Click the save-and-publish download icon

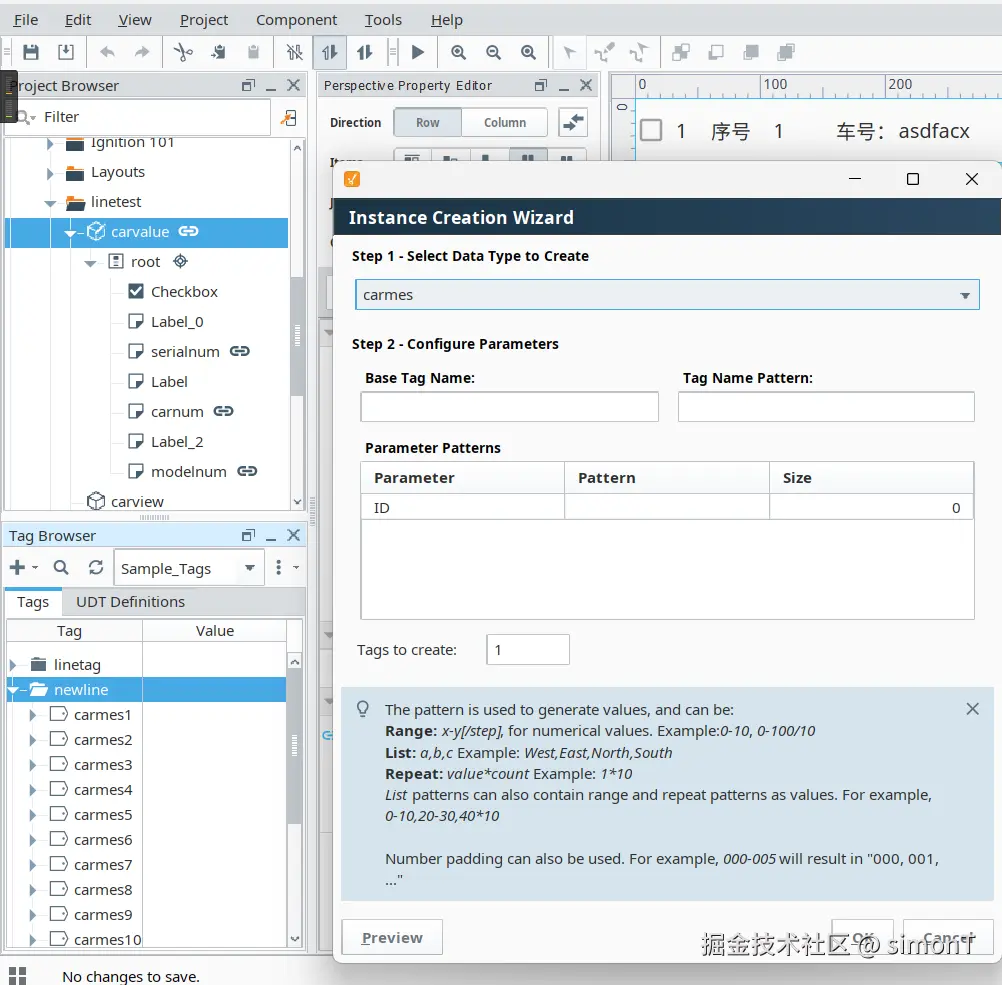[66, 52]
